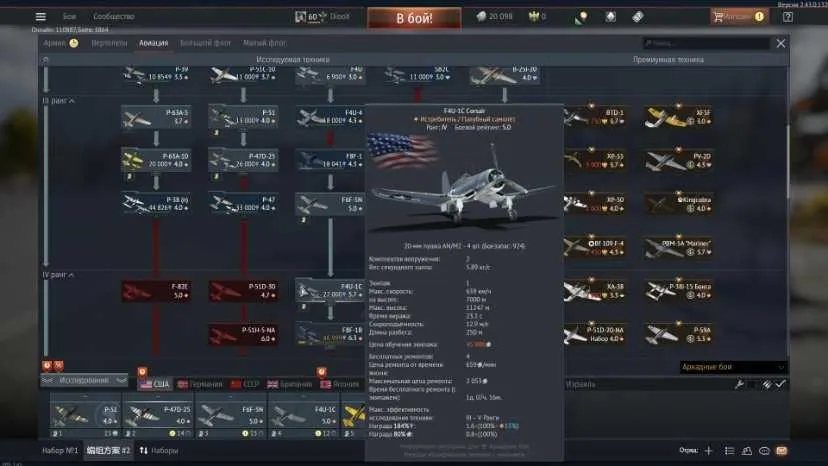Image resolution: width=828 pixels, height=466 pixels.
Task: Switch to the Германия nation tab
Action: [x=200, y=384]
